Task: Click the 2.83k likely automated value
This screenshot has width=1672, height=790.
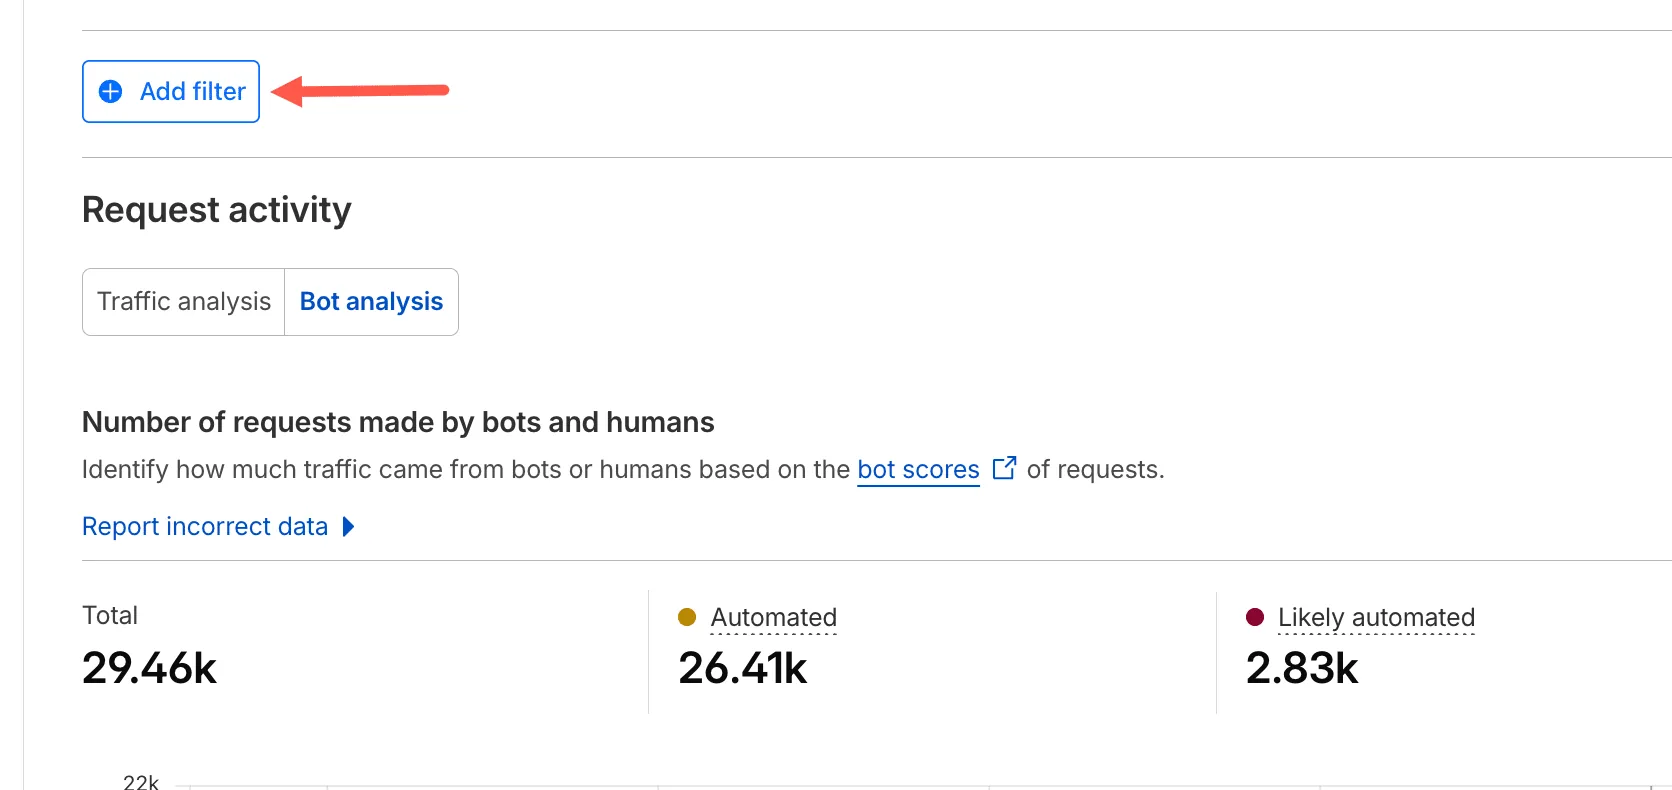Action: coord(1302,668)
